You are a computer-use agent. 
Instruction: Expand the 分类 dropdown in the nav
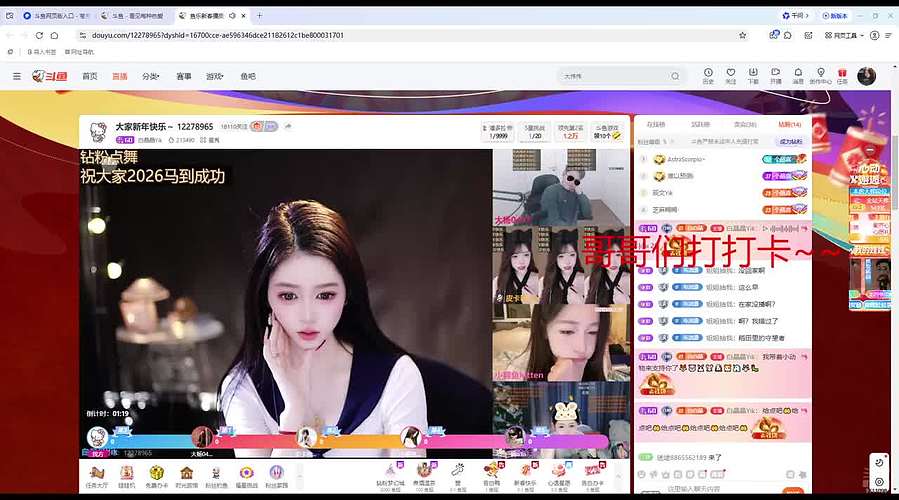click(x=151, y=76)
